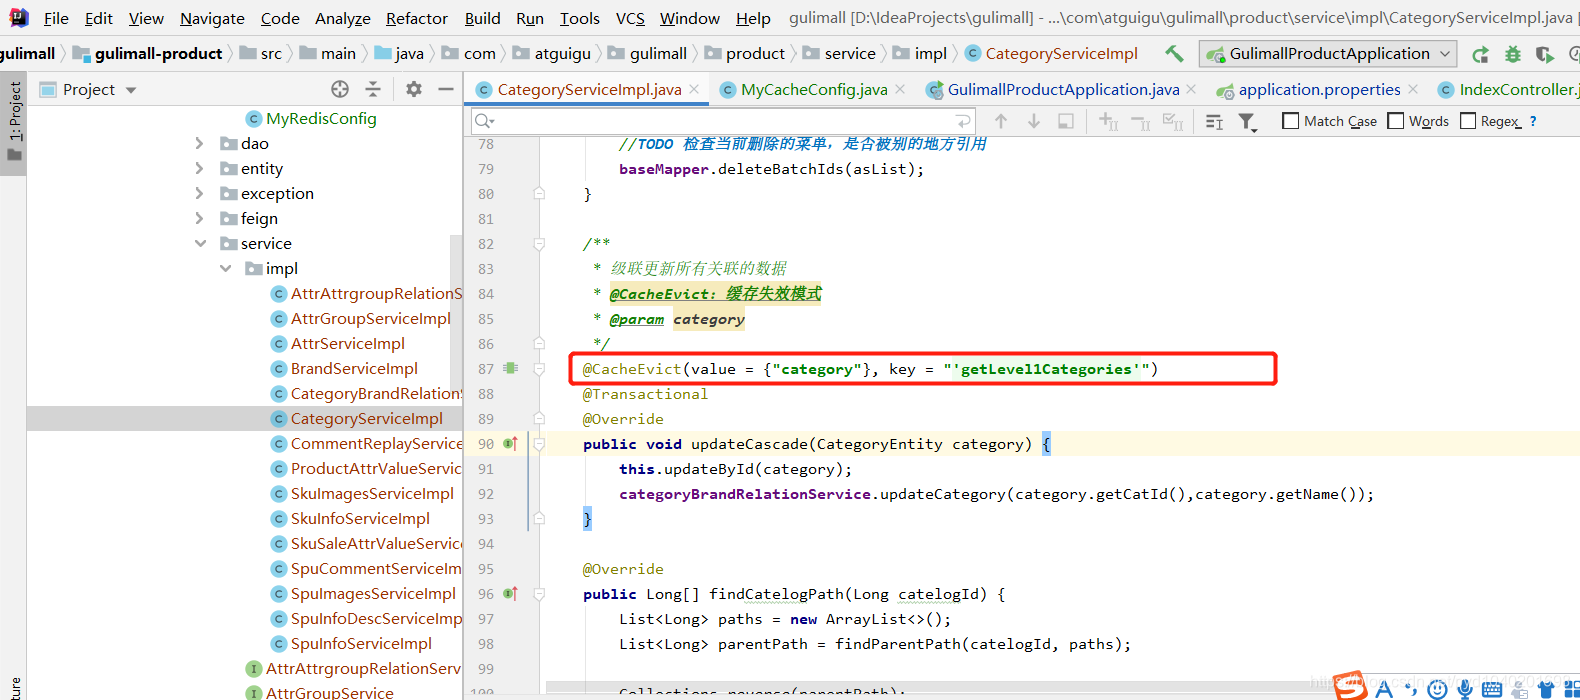Go to previous search occurrence
1580x700 pixels.
(1001, 121)
